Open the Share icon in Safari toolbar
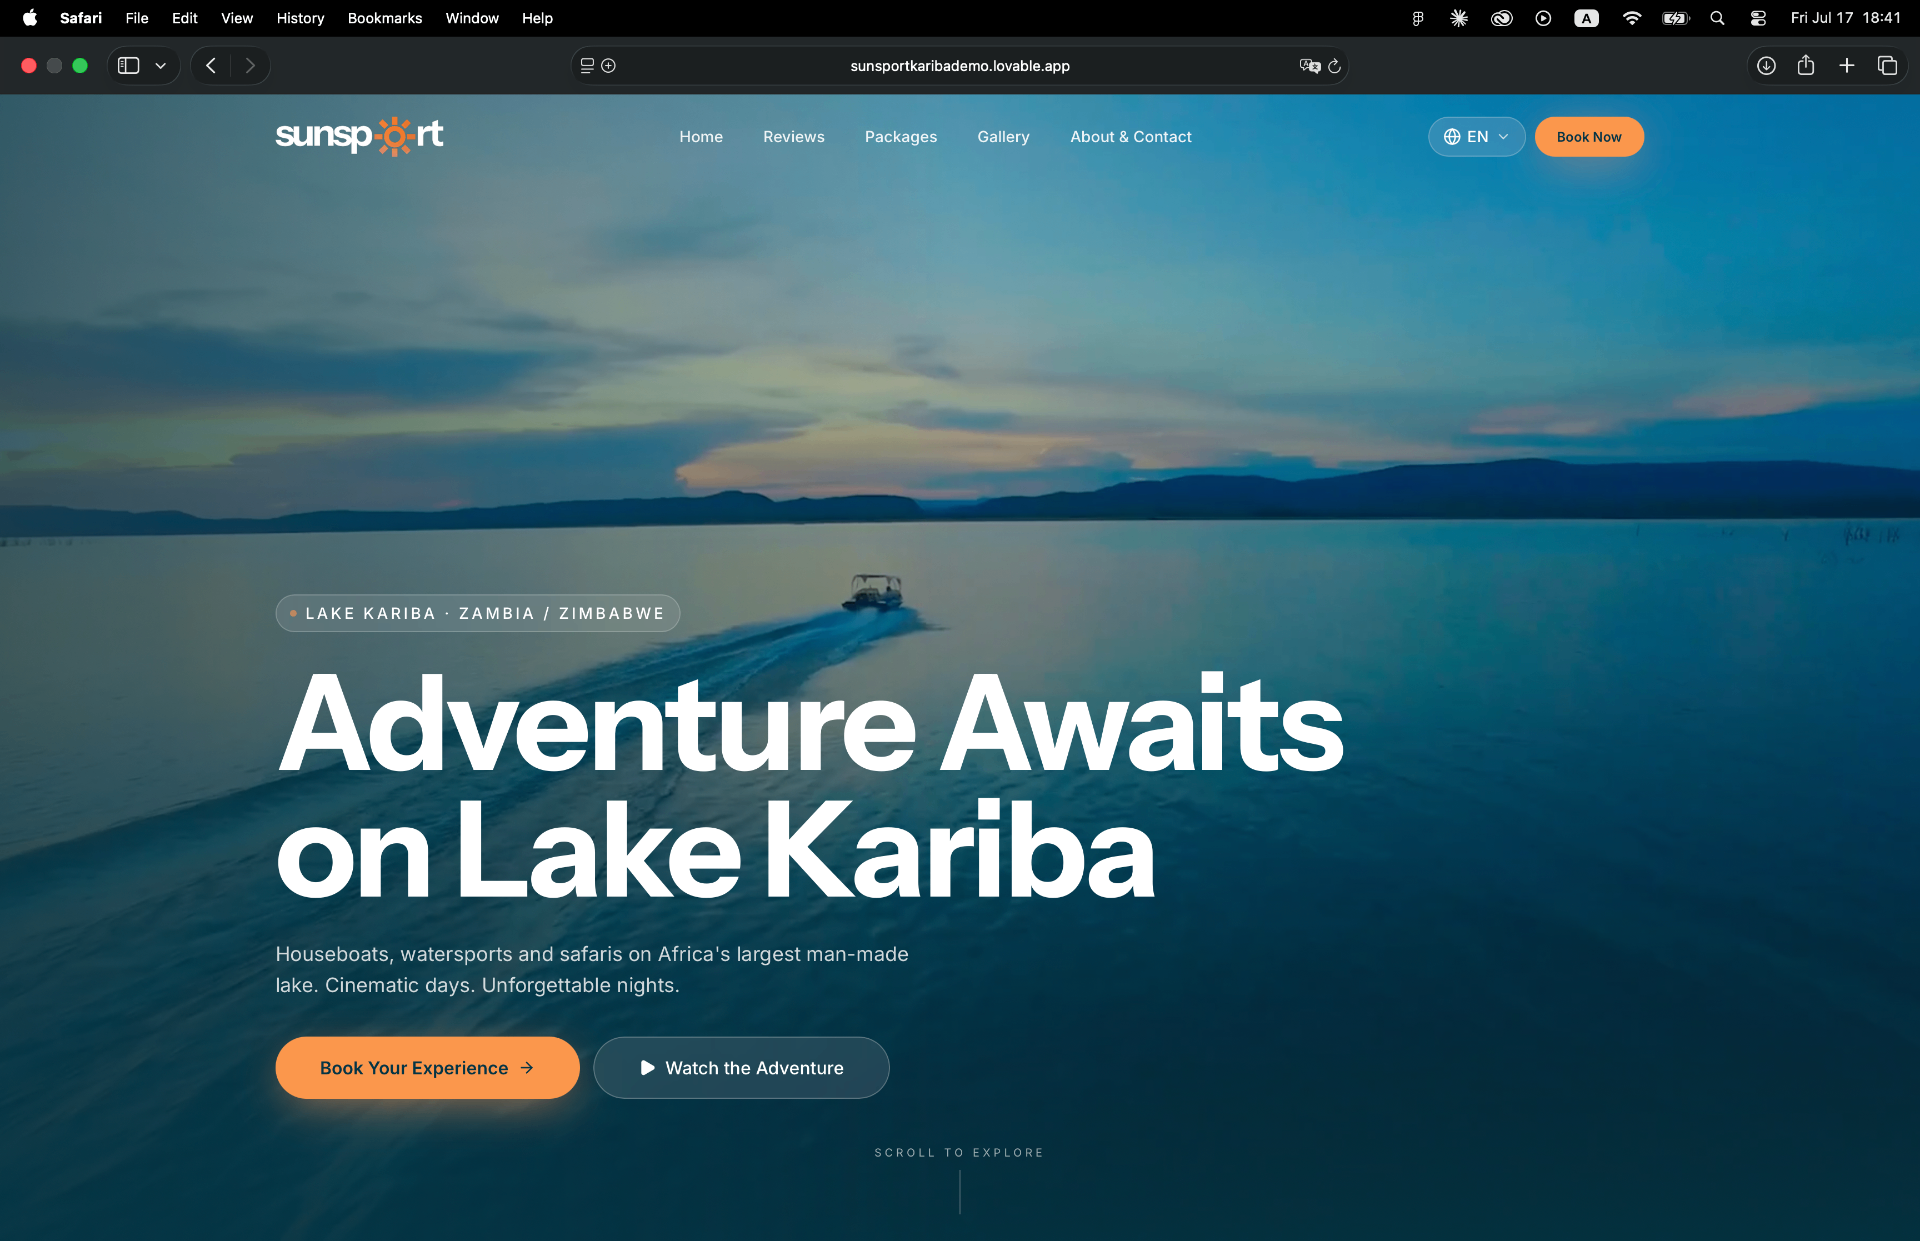 (x=1806, y=66)
